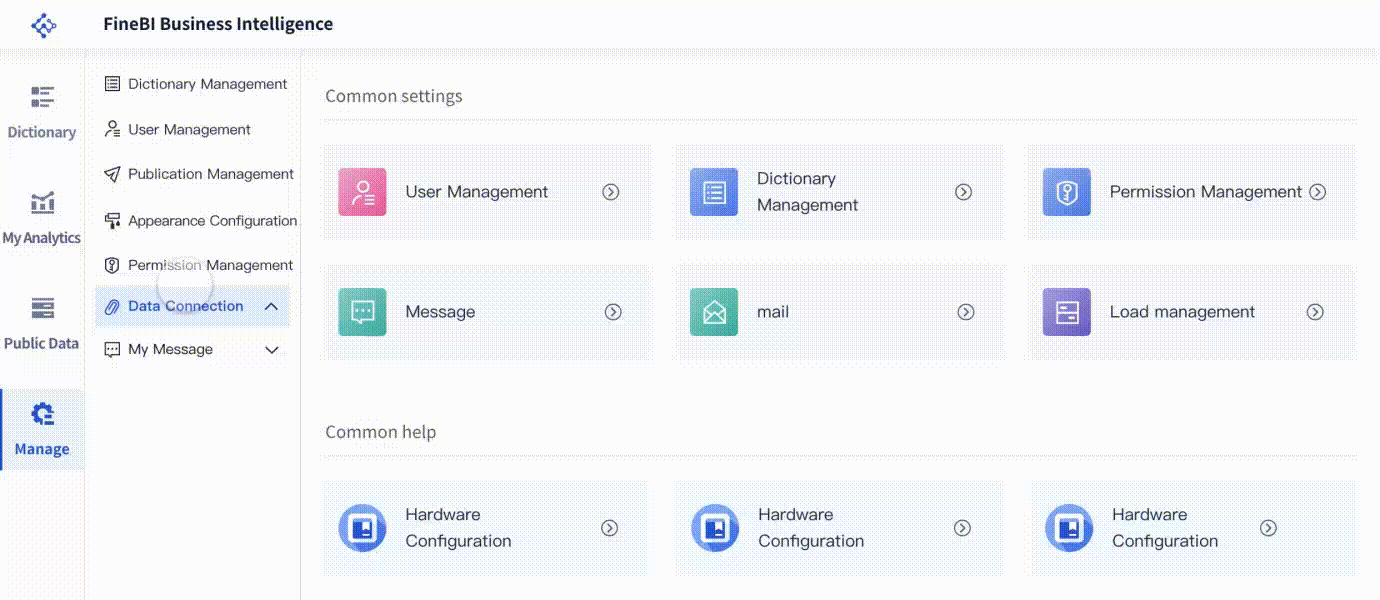Click the arrow on User Management card
1380x600 pixels.
tap(611, 192)
